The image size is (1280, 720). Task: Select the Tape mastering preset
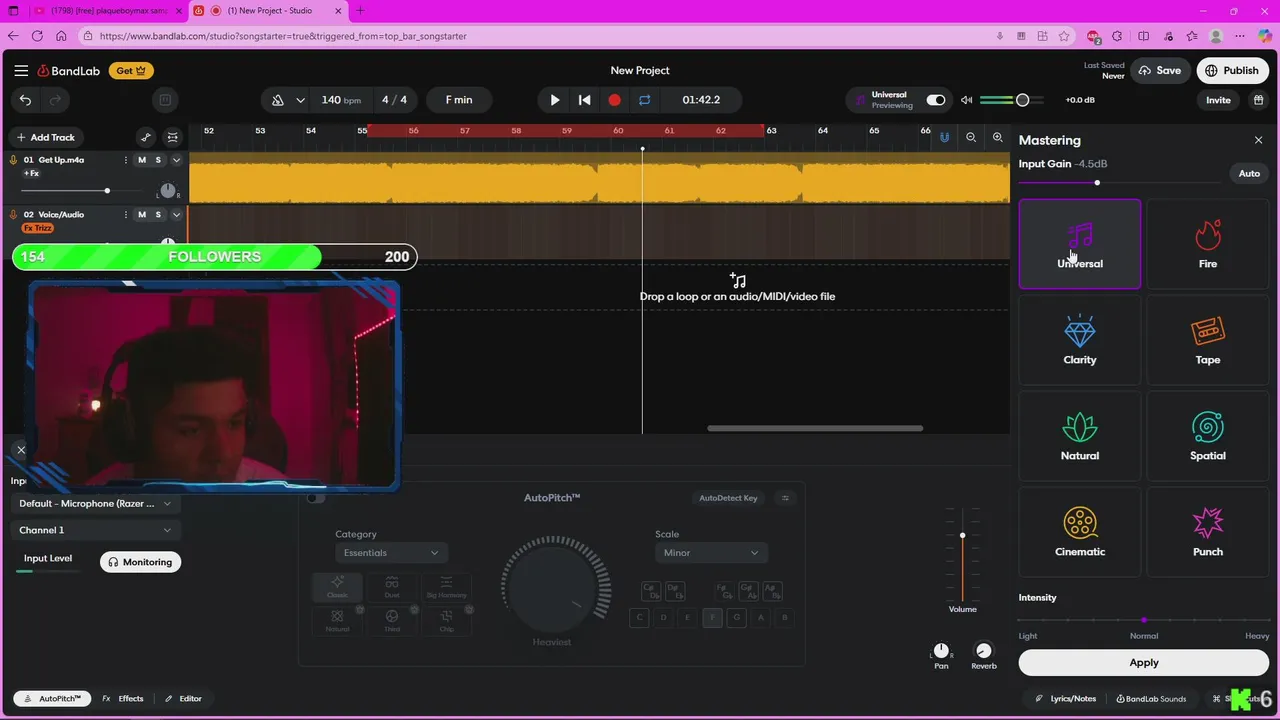click(1208, 340)
